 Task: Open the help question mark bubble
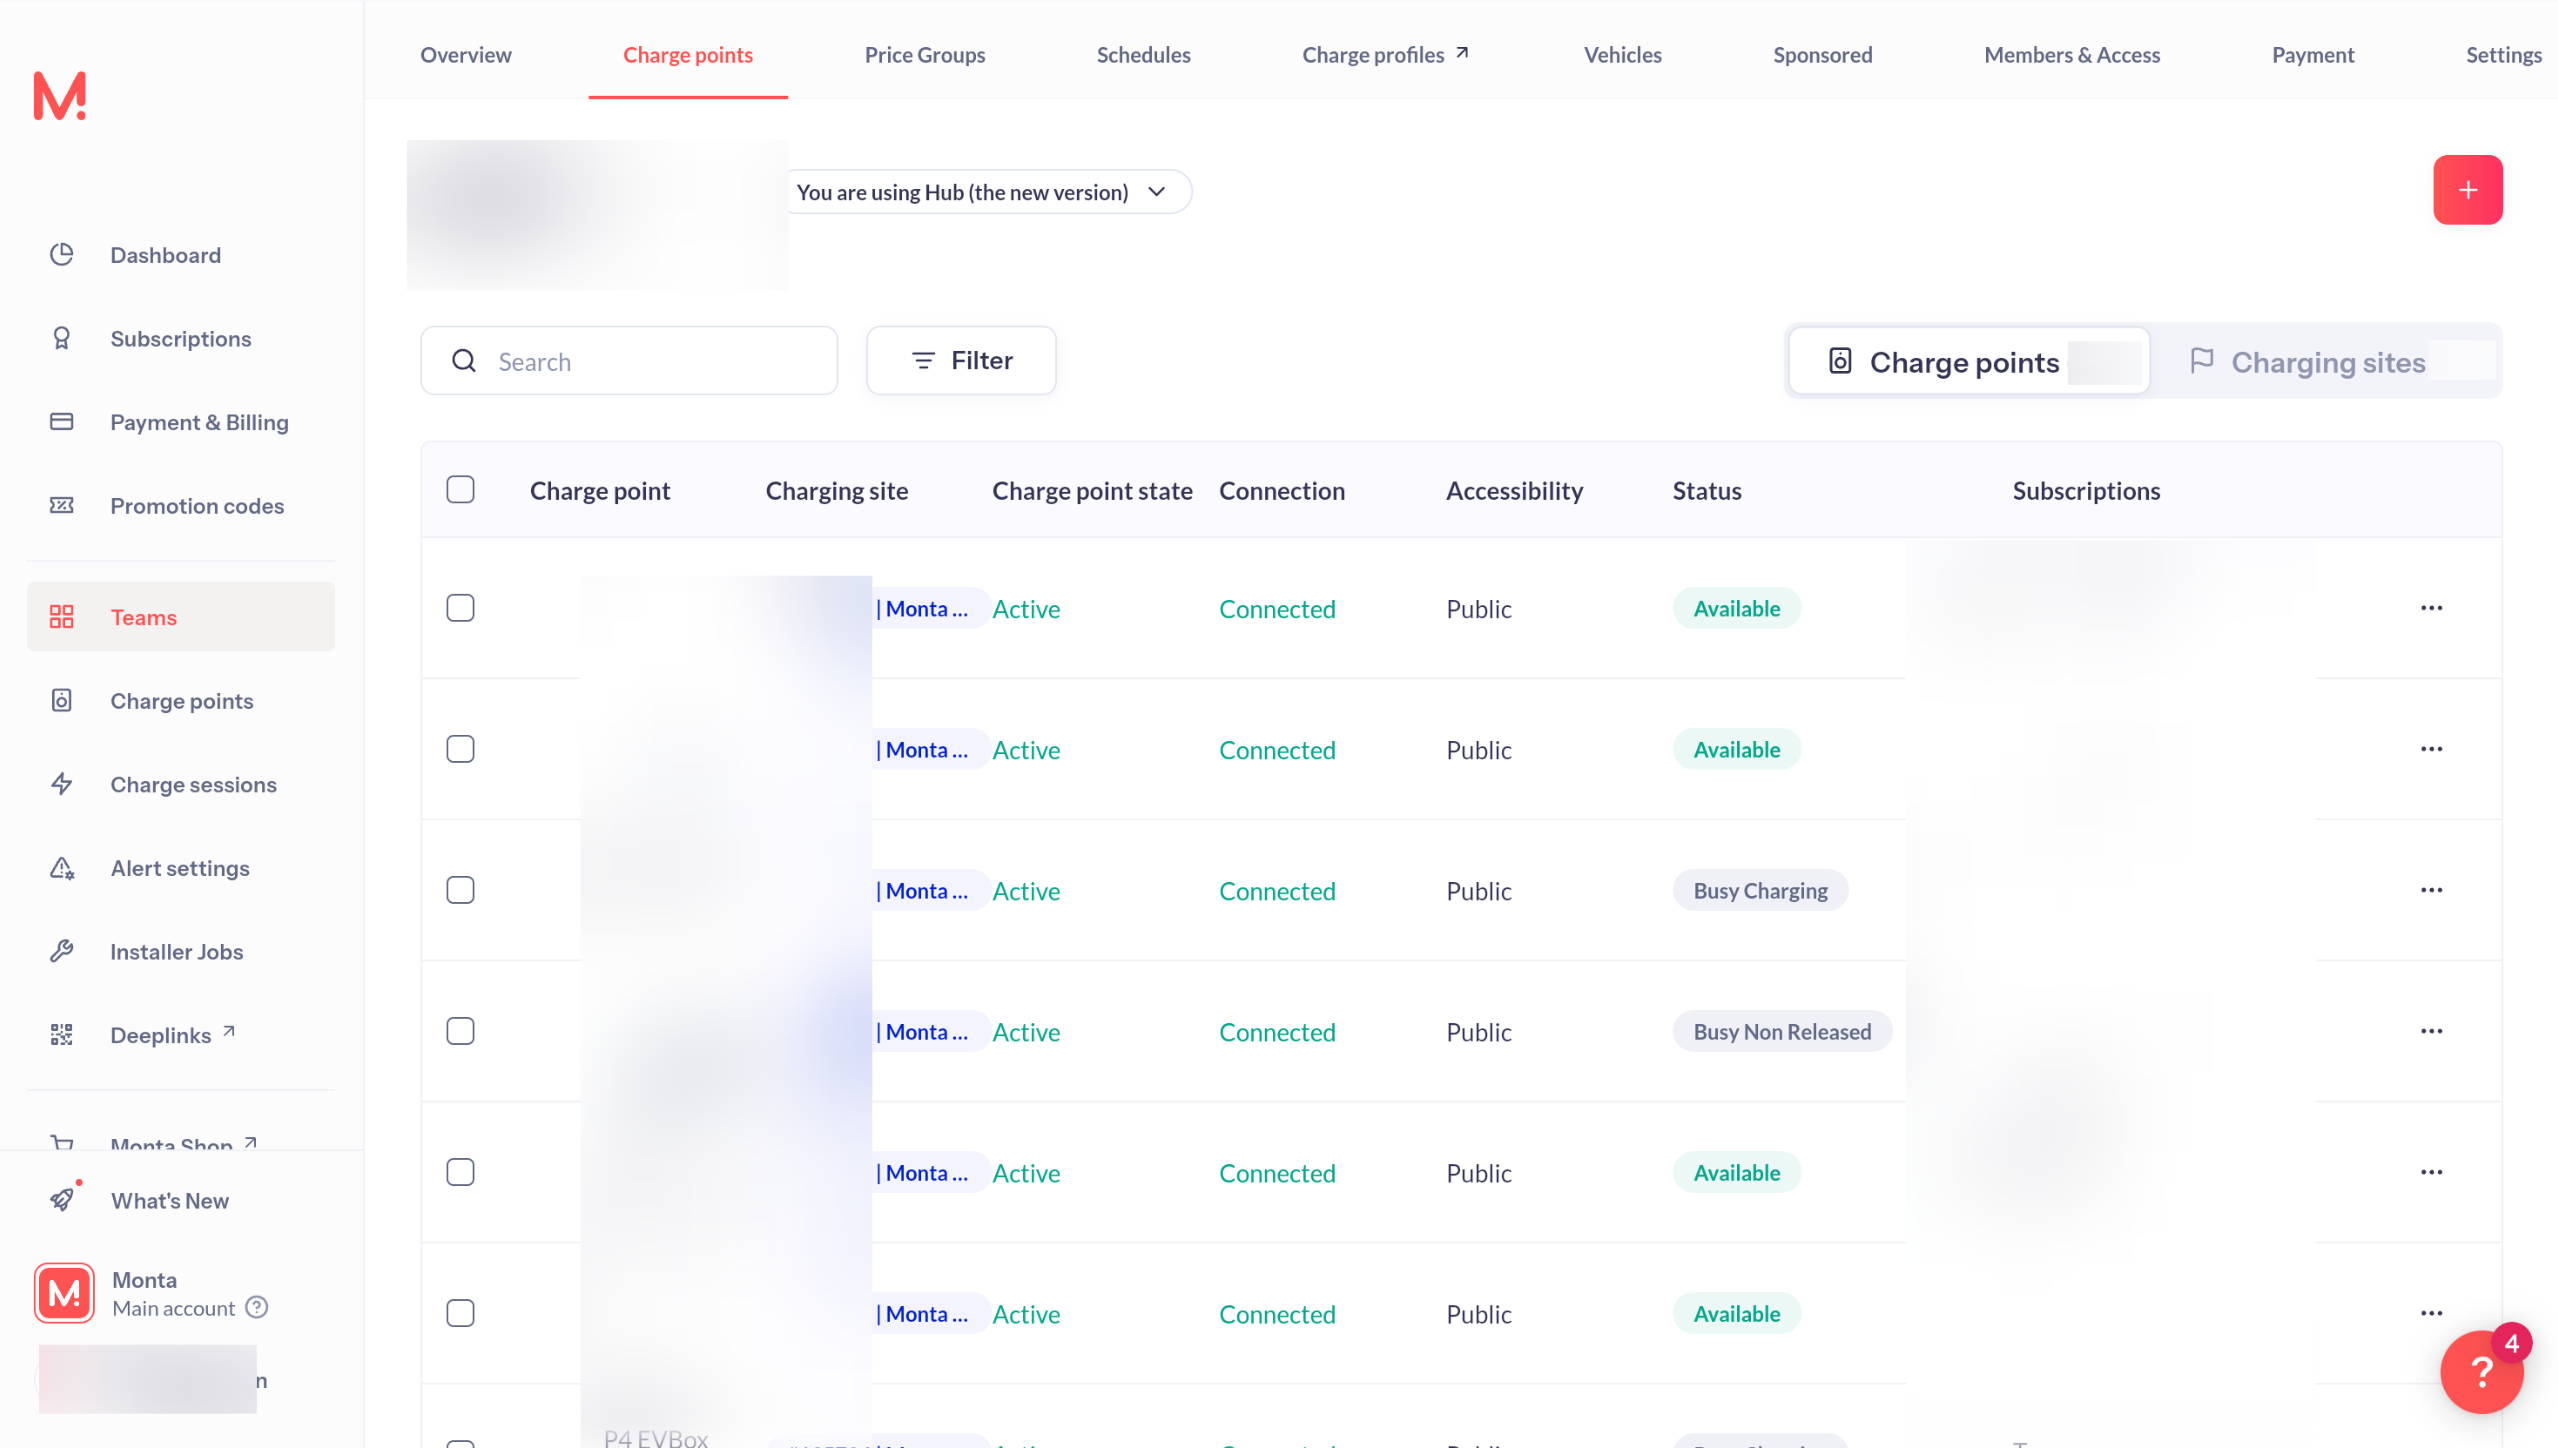(2481, 1371)
